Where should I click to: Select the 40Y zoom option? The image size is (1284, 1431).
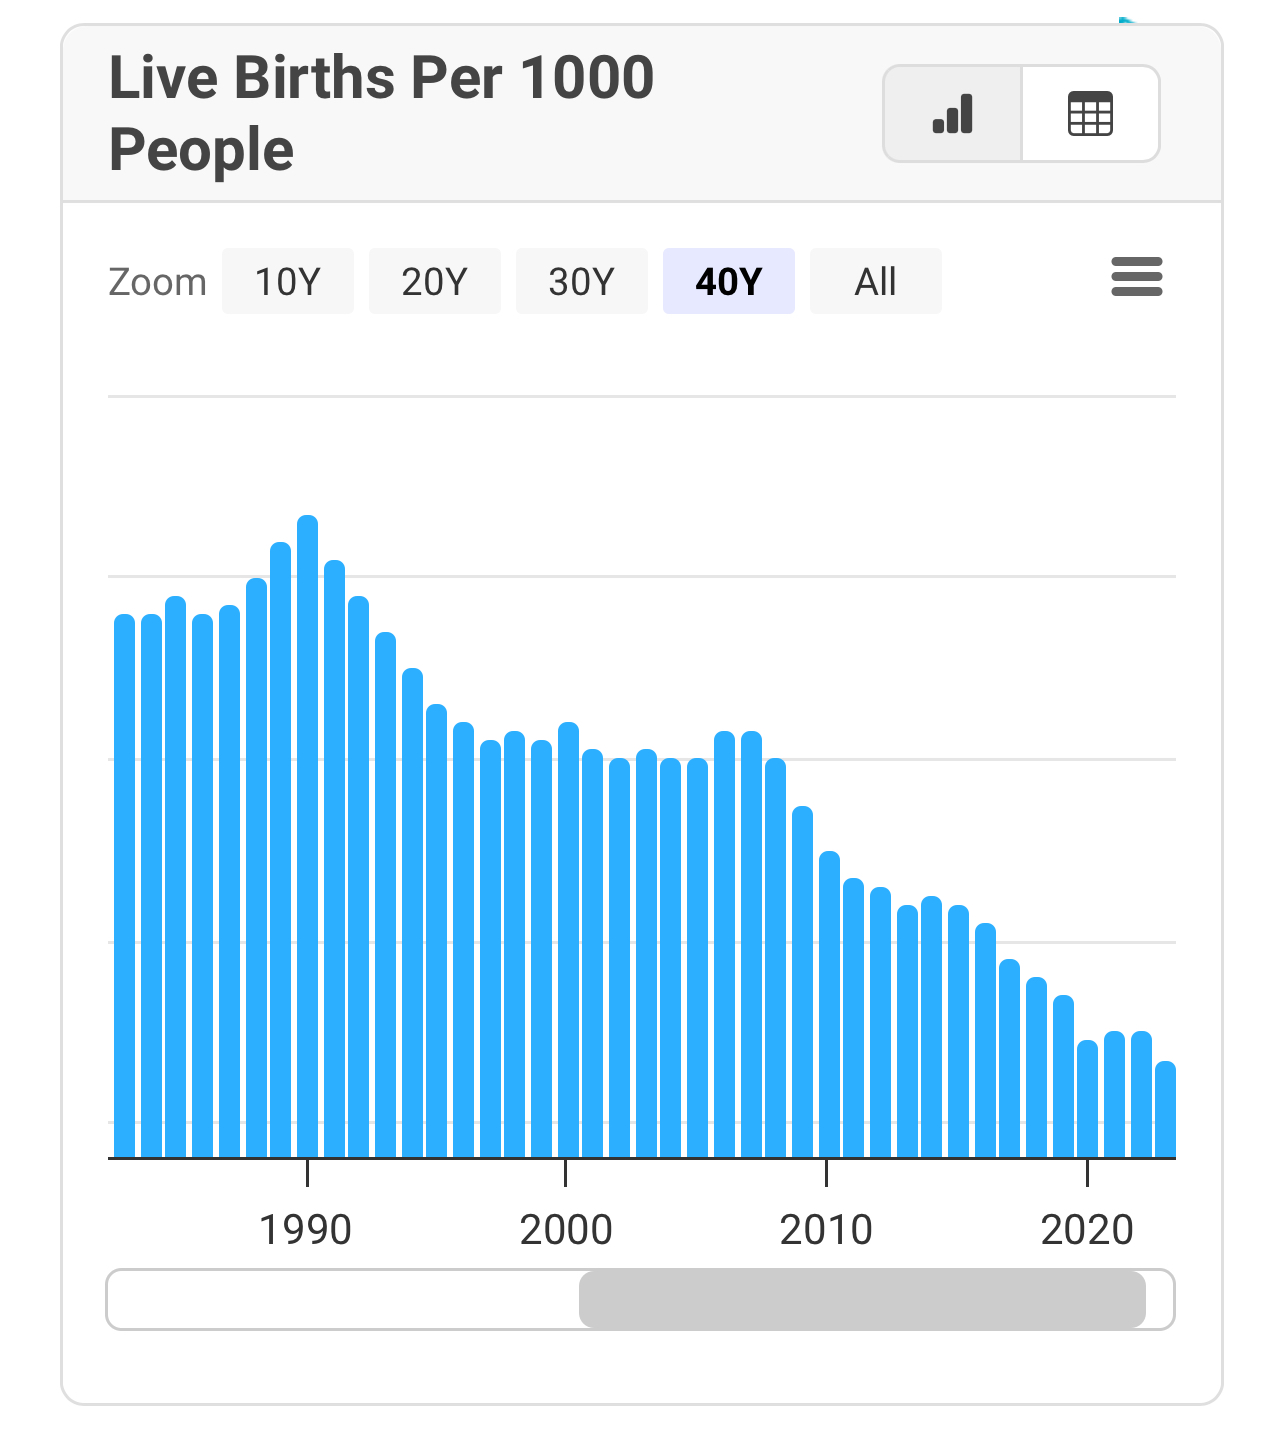coord(728,282)
